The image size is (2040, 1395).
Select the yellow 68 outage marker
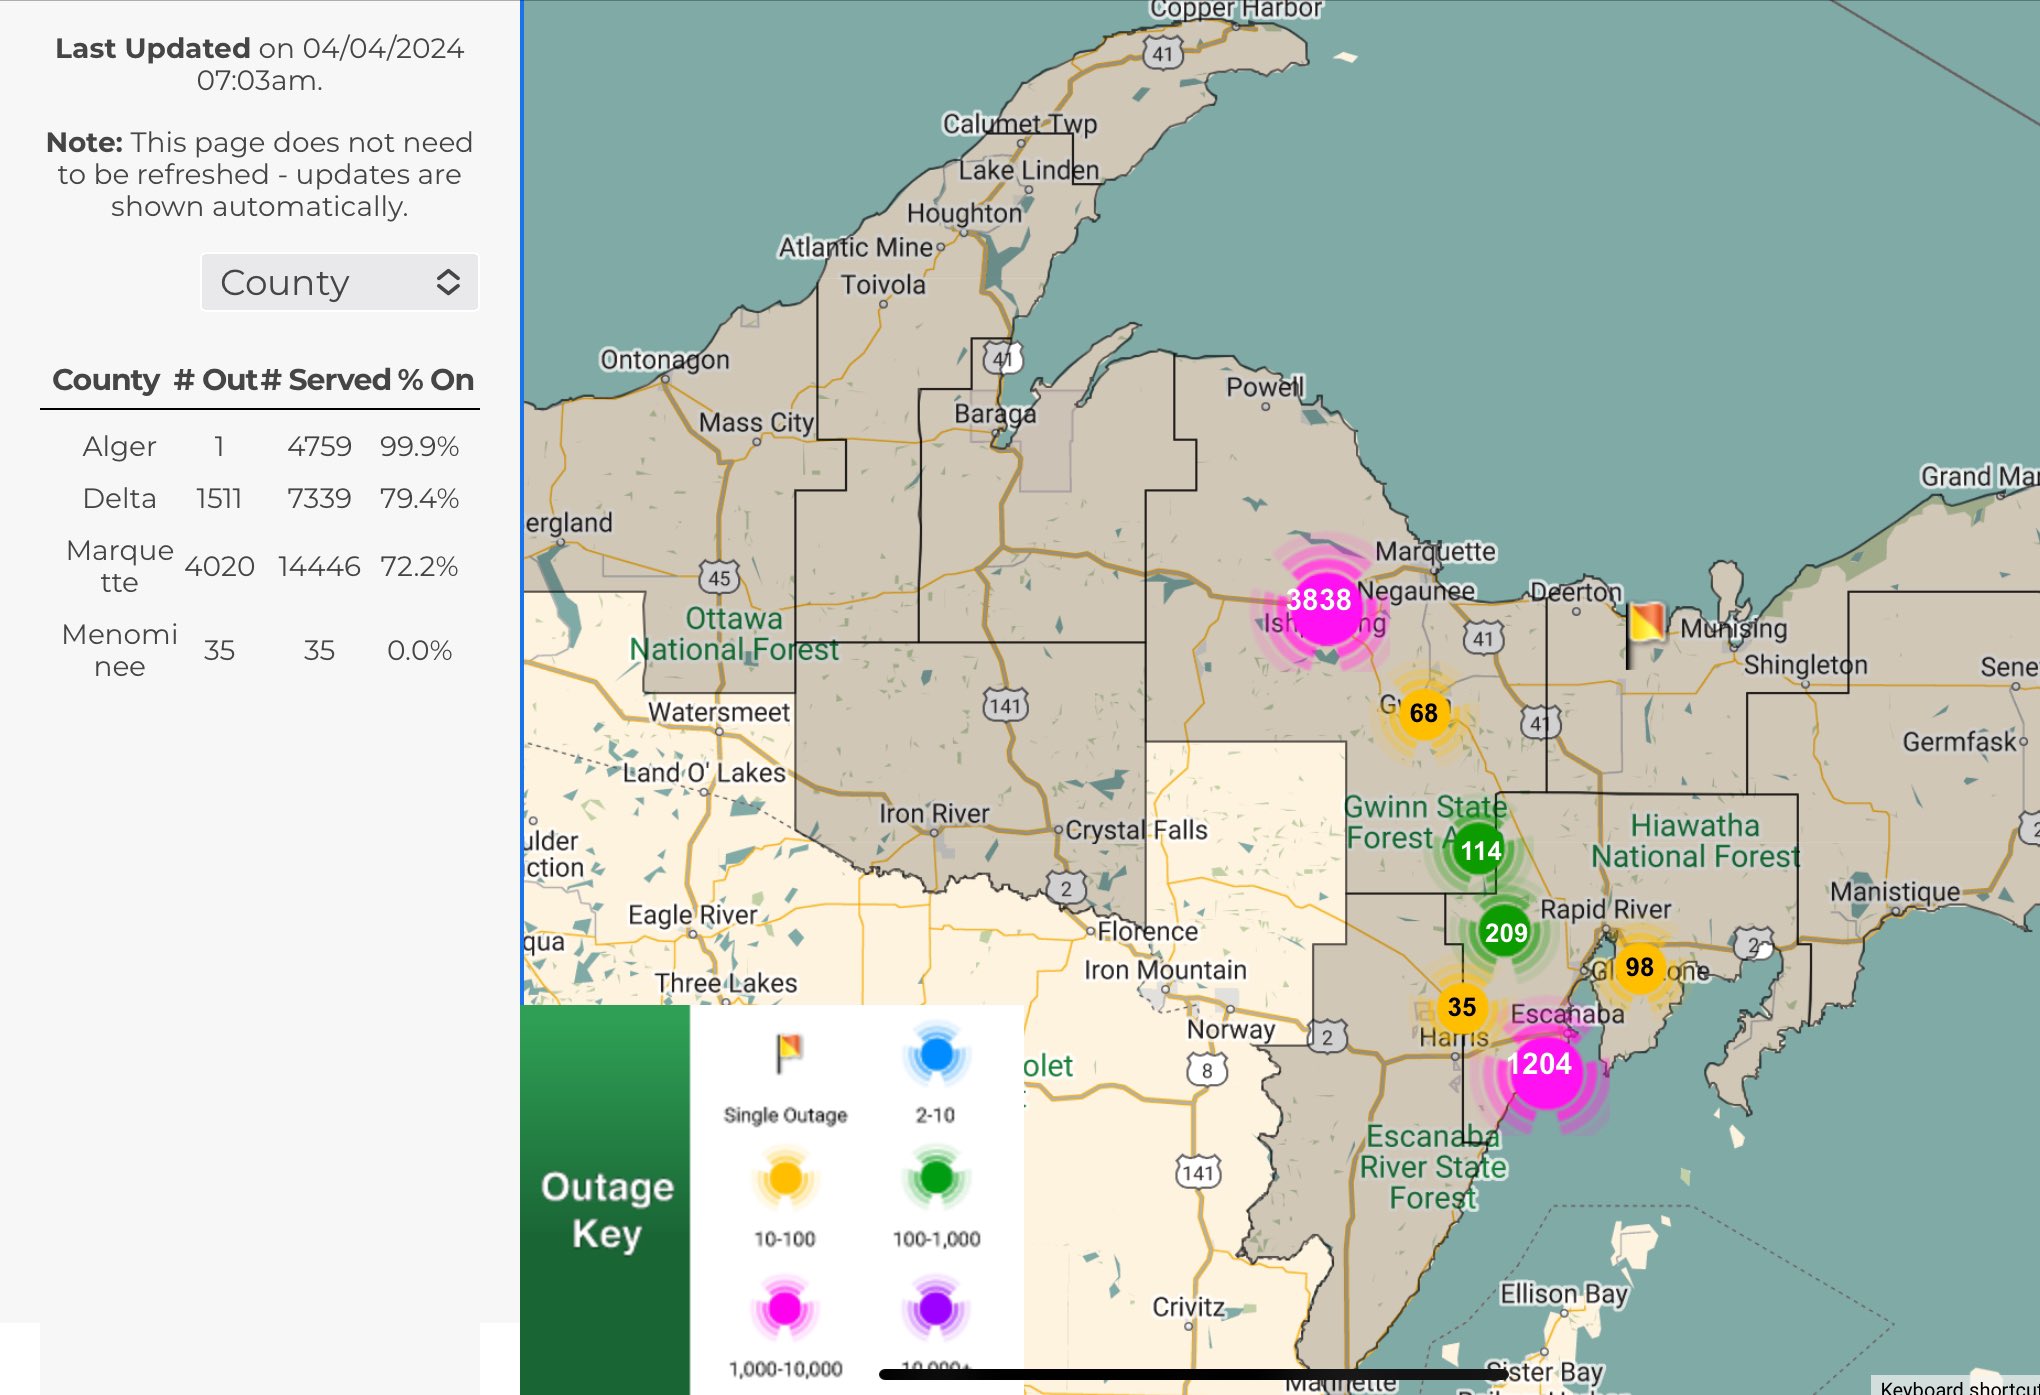tap(1423, 713)
